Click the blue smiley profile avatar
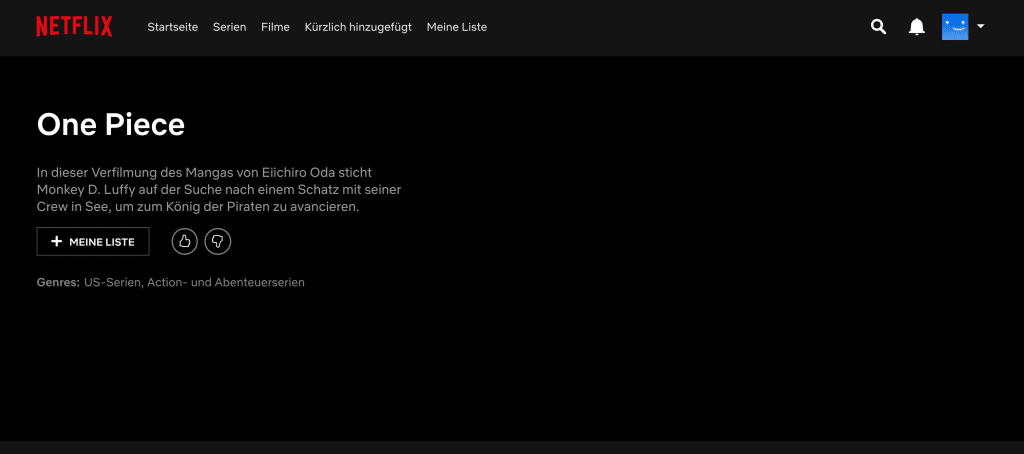The width and height of the screenshot is (1024, 454). point(955,27)
